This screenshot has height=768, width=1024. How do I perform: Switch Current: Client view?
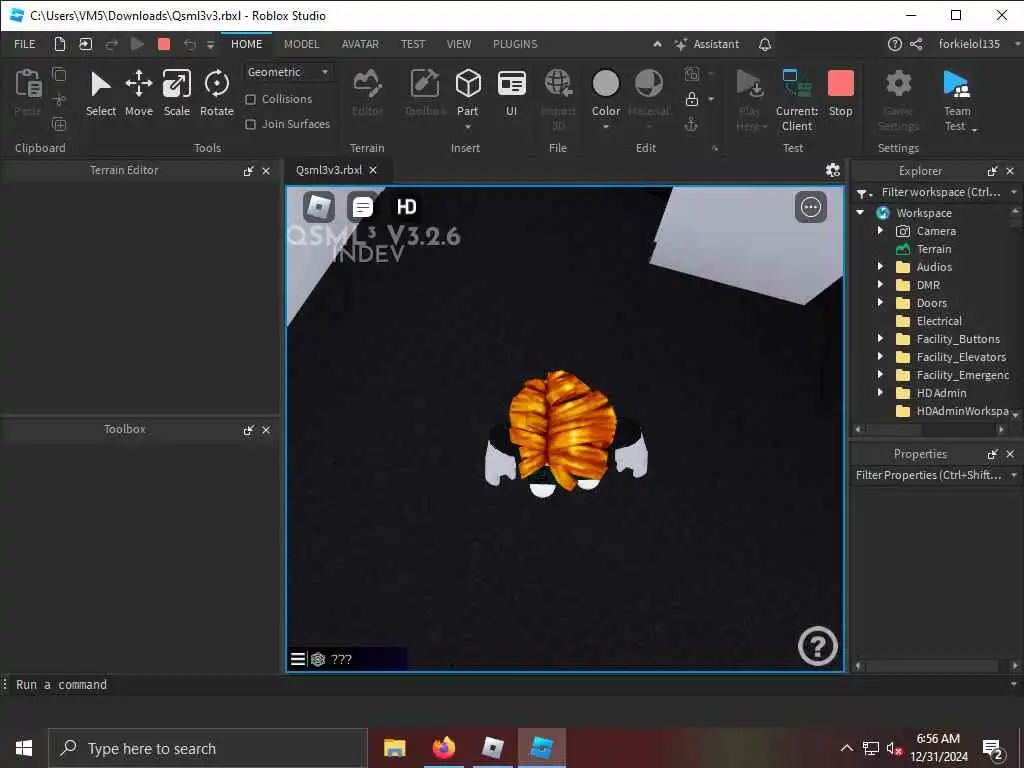click(797, 101)
